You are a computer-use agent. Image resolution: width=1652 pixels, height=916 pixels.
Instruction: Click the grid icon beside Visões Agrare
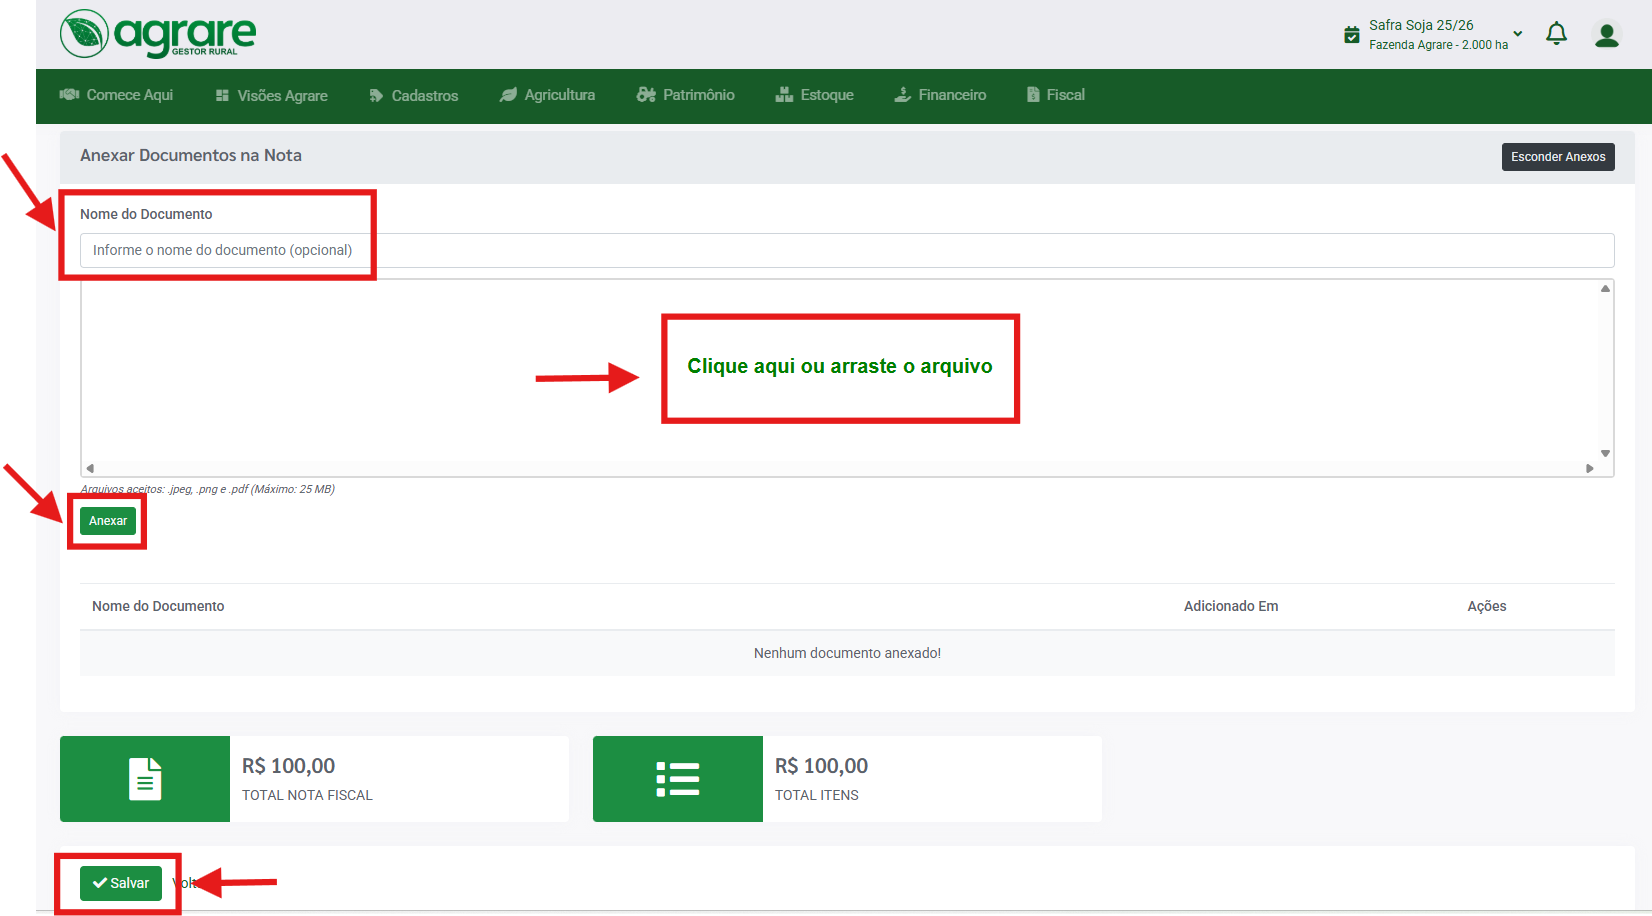point(222,95)
